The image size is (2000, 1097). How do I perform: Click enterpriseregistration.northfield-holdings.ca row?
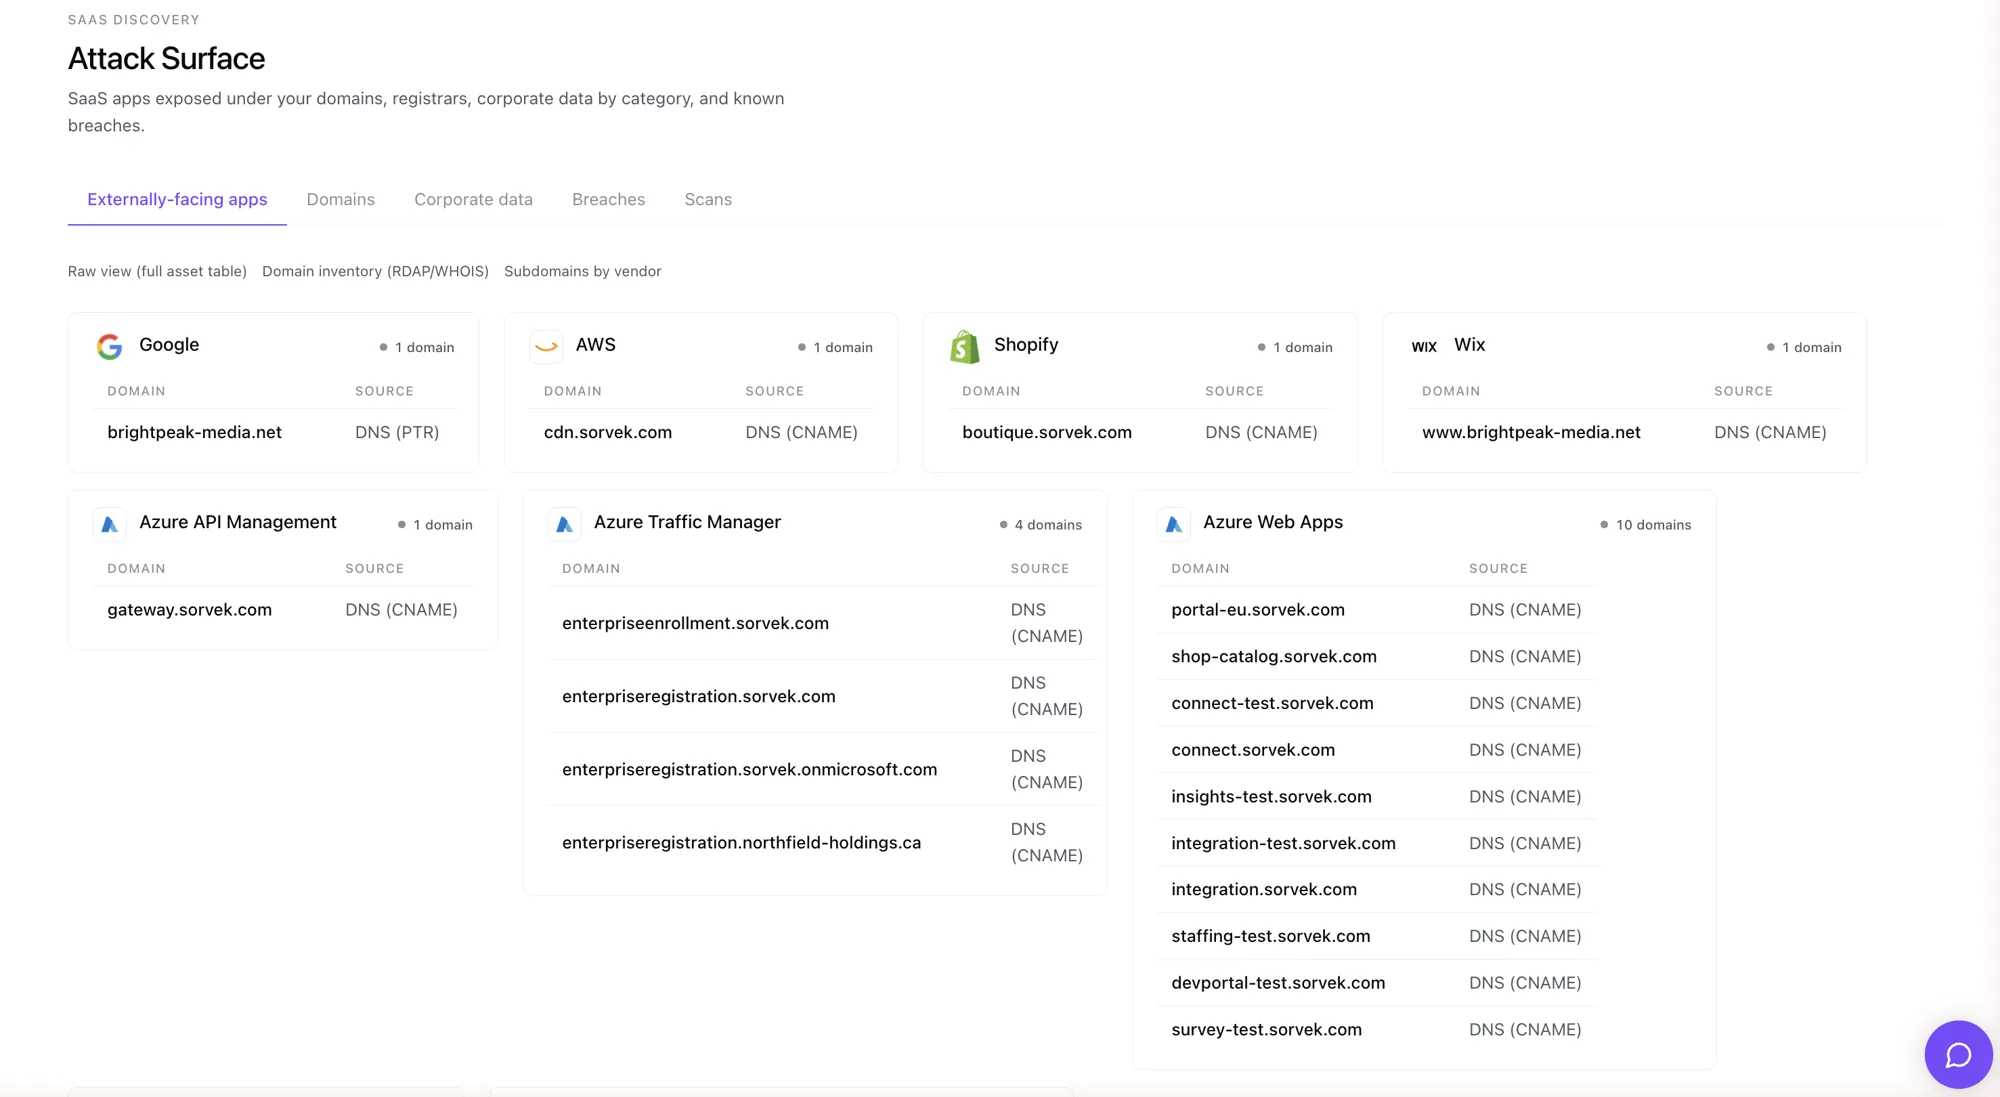822,842
